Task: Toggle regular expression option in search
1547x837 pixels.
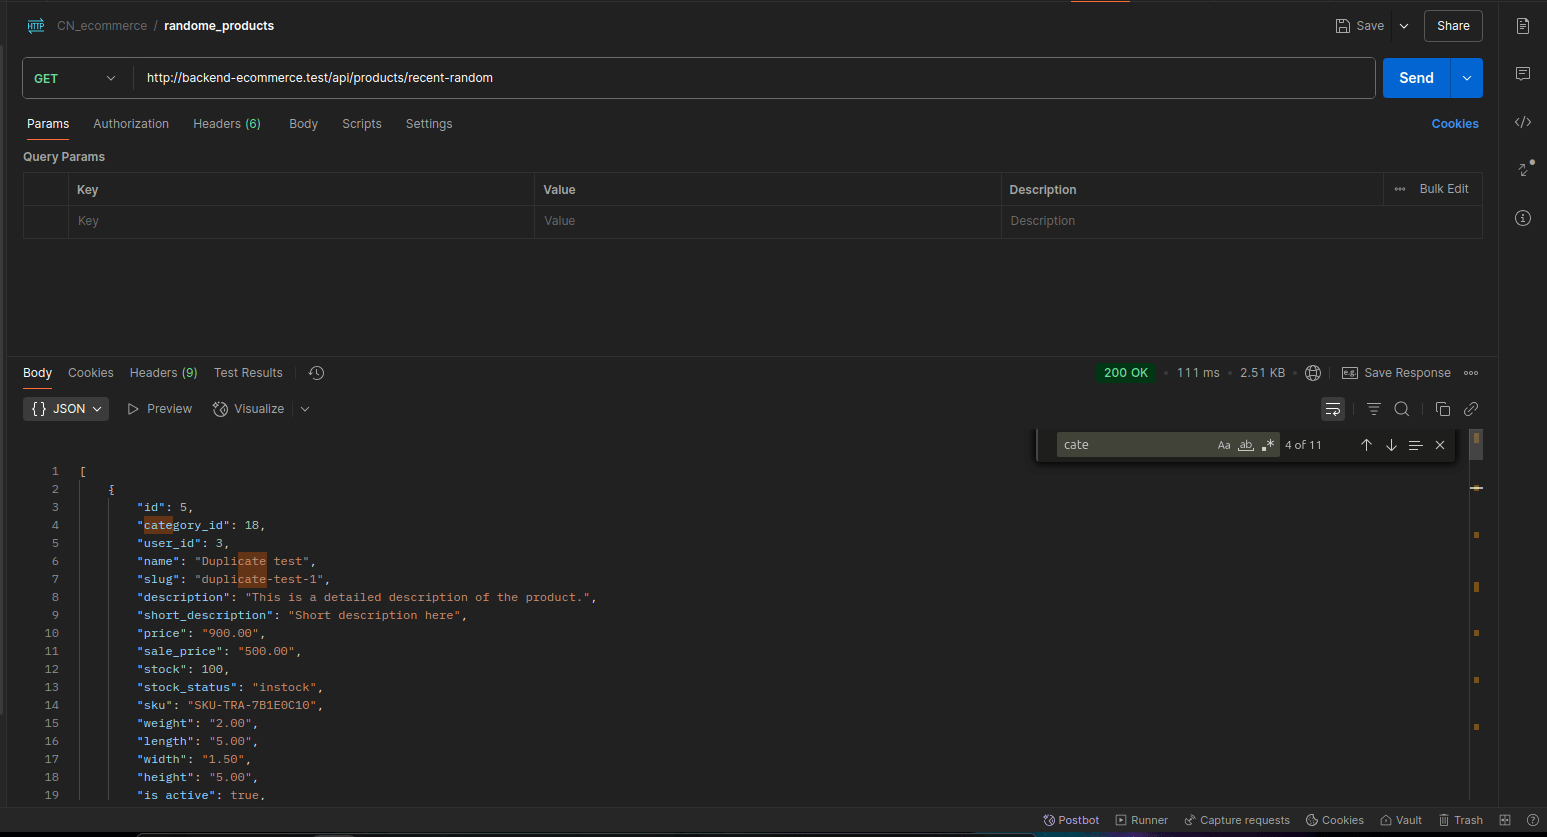Action: tap(1268, 445)
